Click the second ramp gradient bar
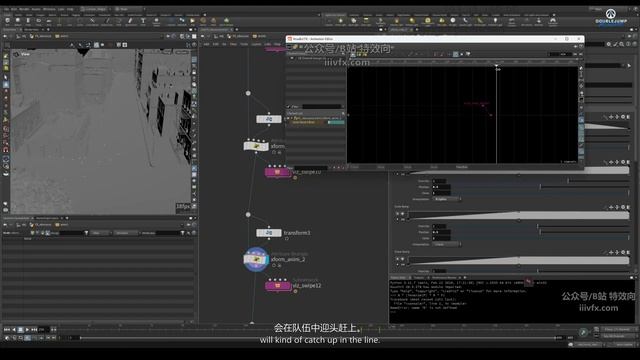 tap(518, 216)
